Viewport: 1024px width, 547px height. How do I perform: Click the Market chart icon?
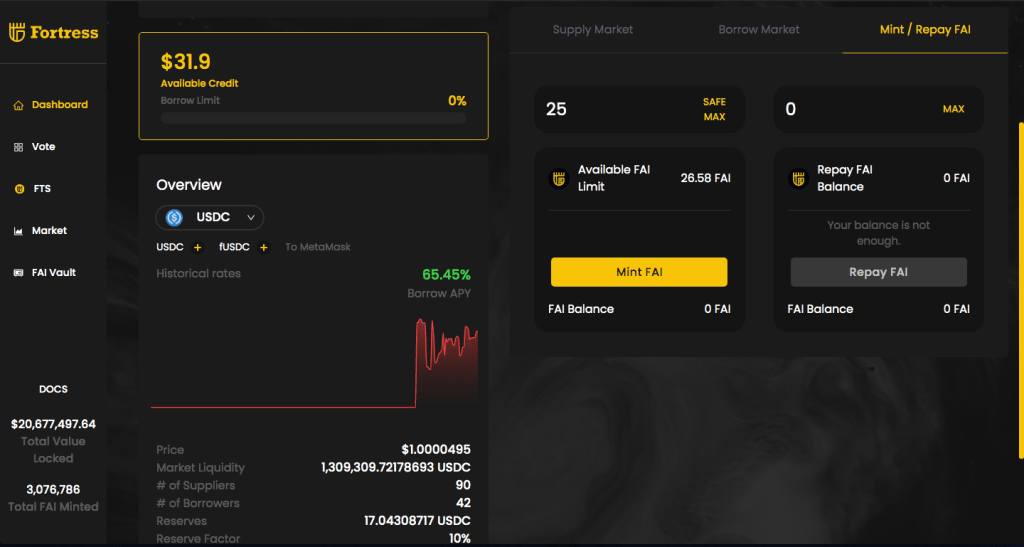[18, 231]
